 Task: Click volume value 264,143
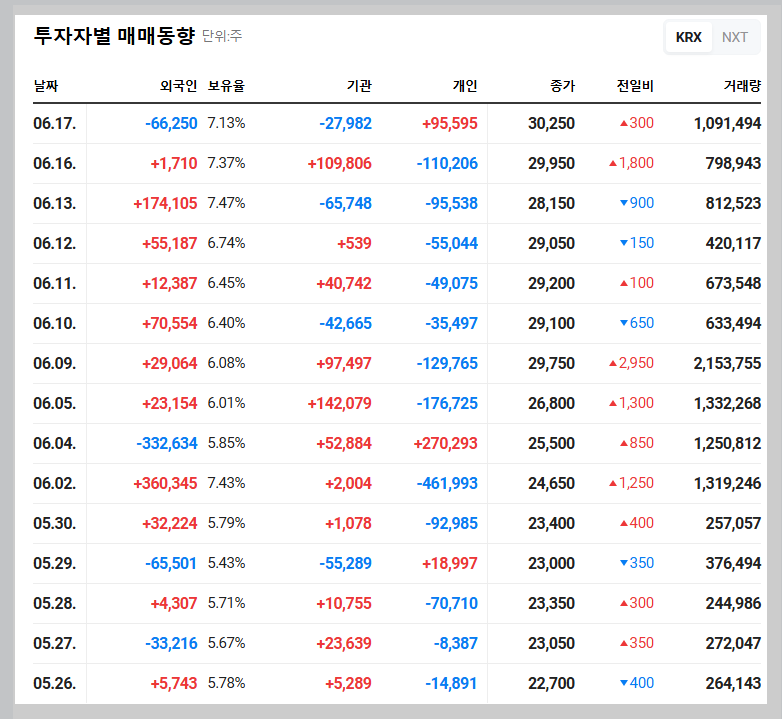pyautogui.click(x=733, y=683)
